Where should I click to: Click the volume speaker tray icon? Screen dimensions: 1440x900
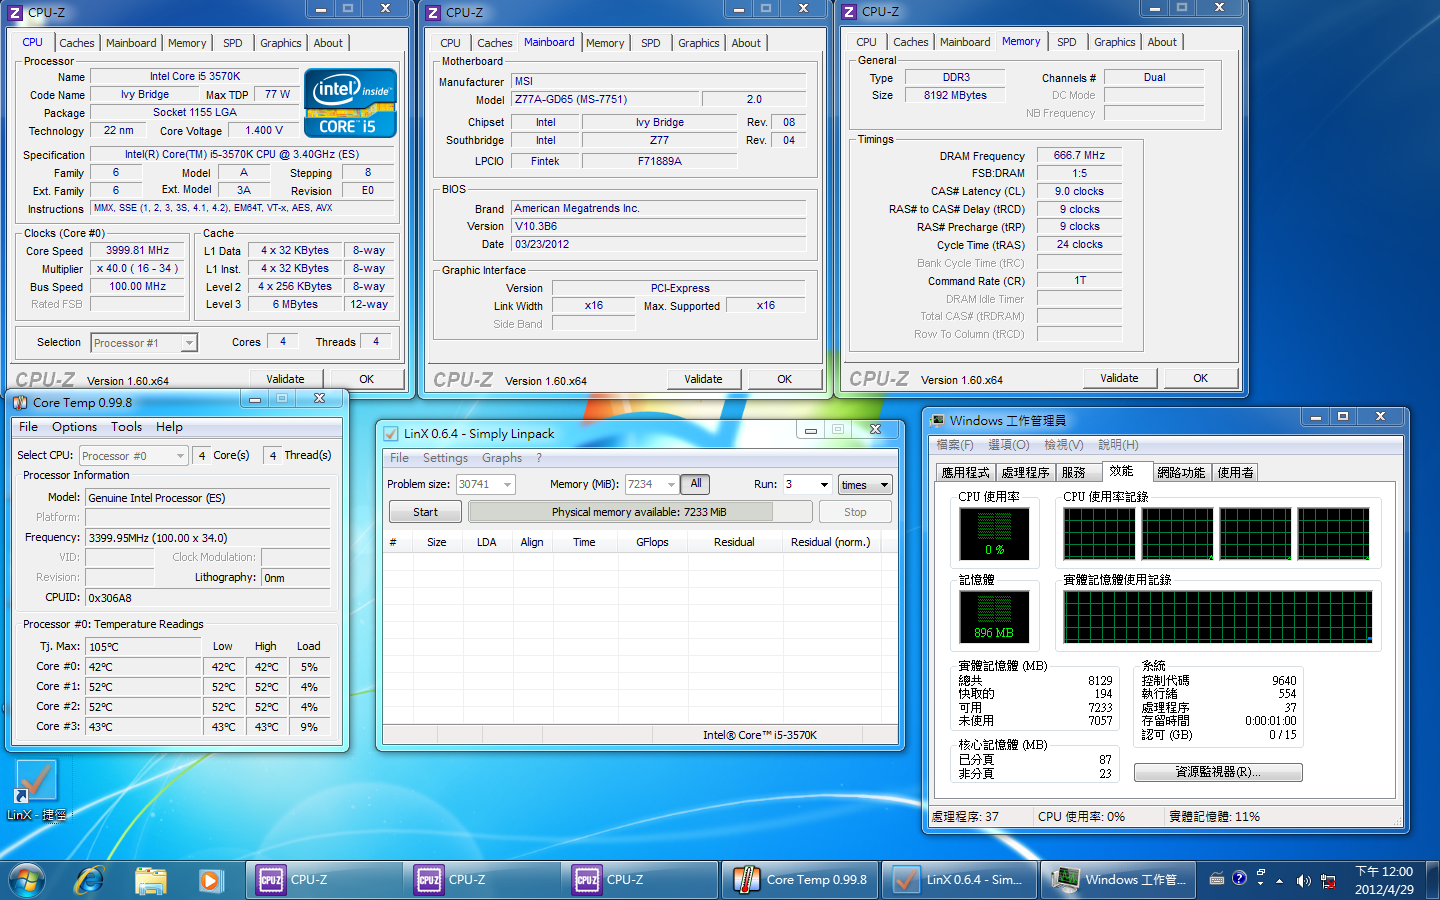pos(1303,881)
